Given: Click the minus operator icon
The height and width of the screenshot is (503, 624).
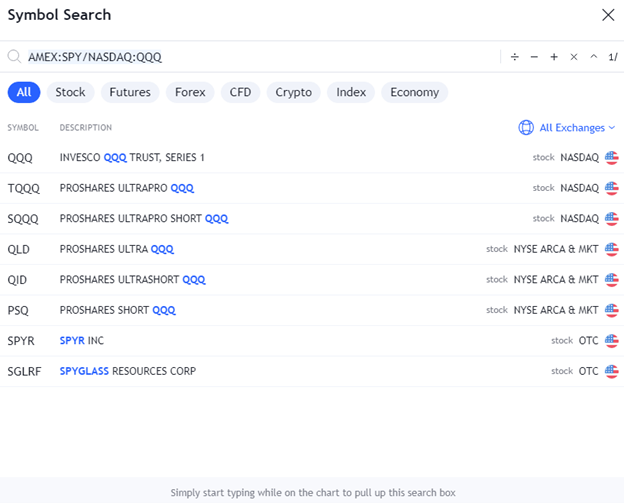Looking at the screenshot, I should (x=534, y=57).
